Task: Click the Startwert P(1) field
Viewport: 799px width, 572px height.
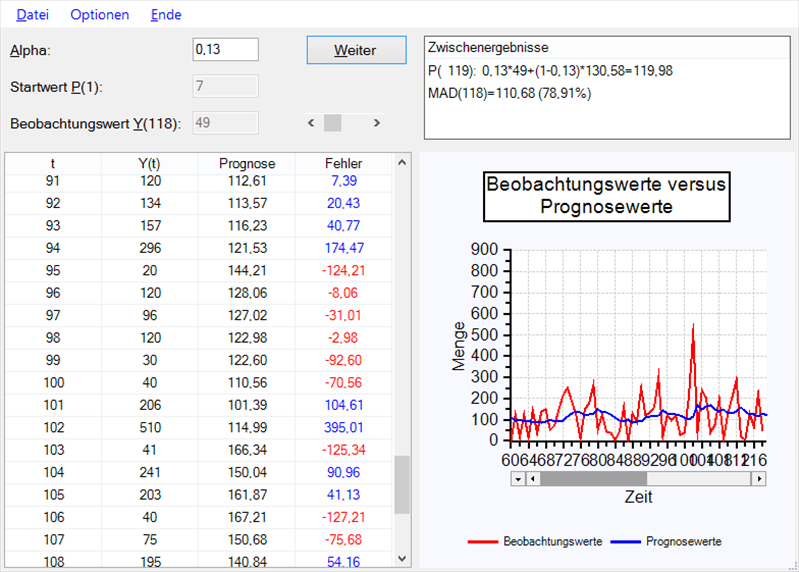Action: (x=225, y=86)
